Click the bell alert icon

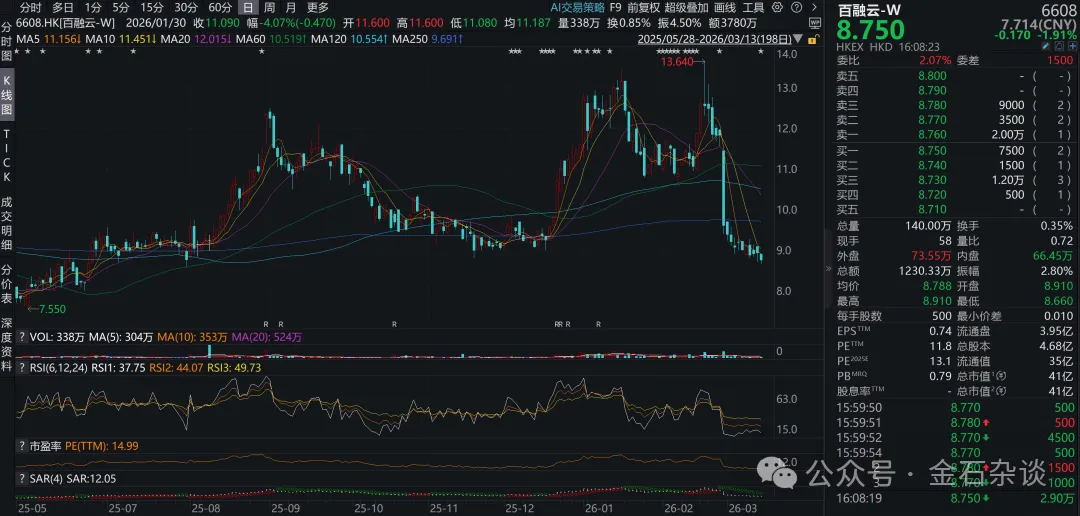click(x=1059, y=46)
